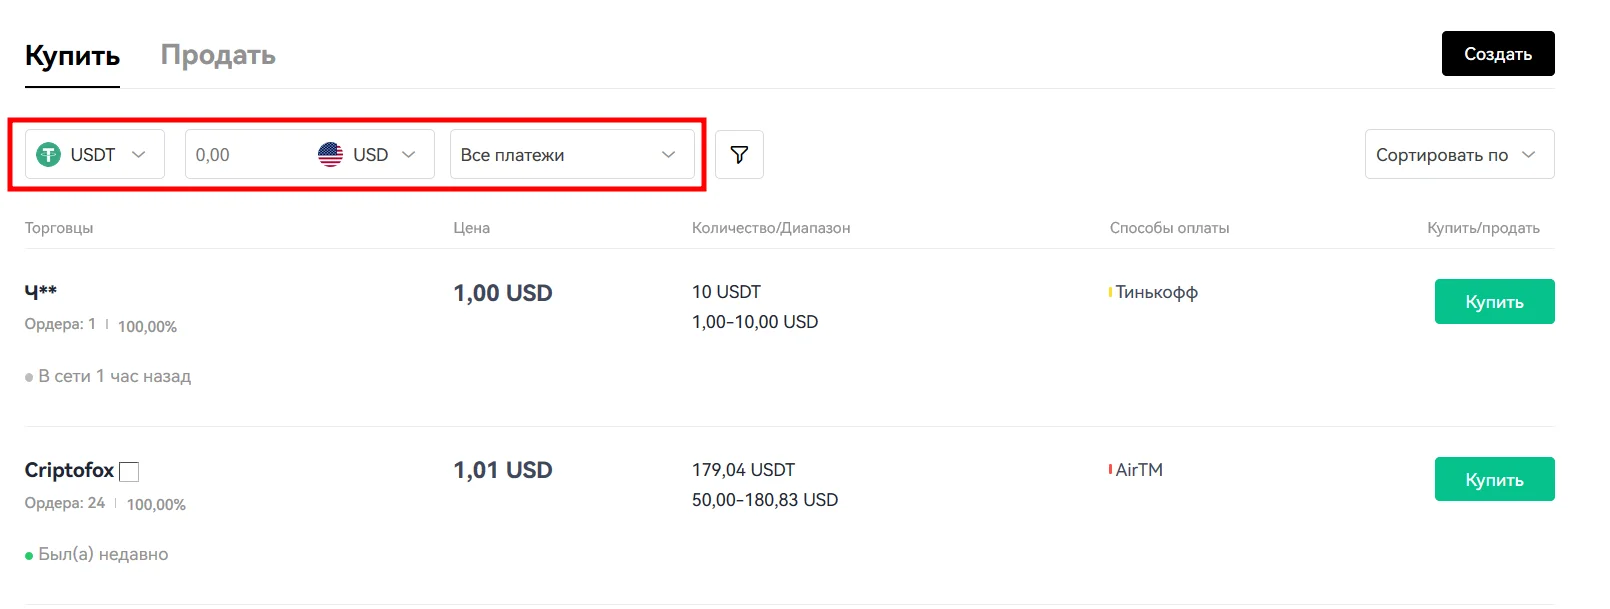
Task: Click the badge icon next to Criptofox
Action: pyautogui.click(x=129, y=471)
